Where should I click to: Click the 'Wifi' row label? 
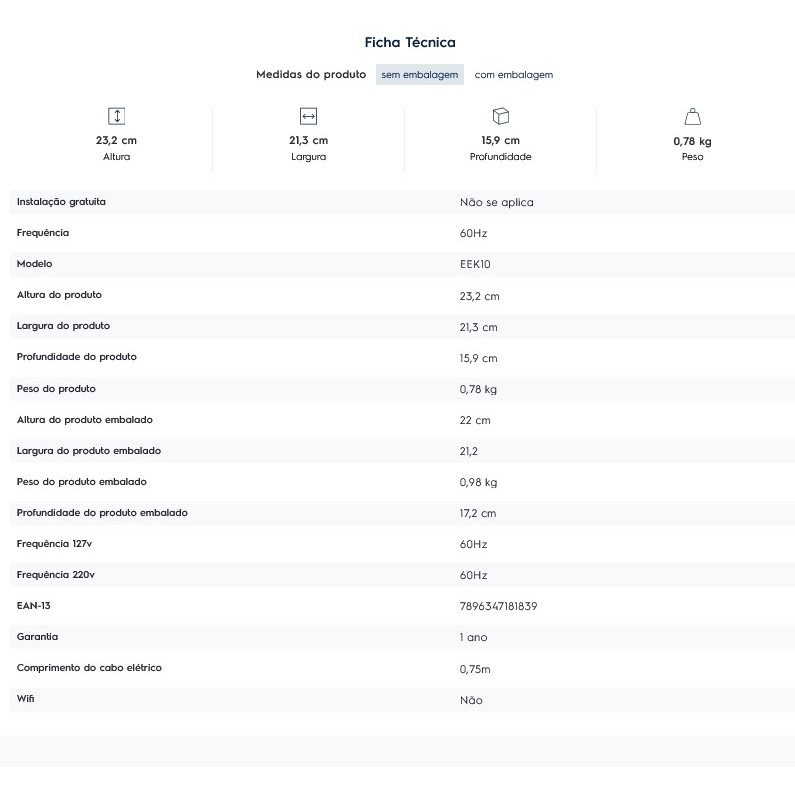click(25, 699)
